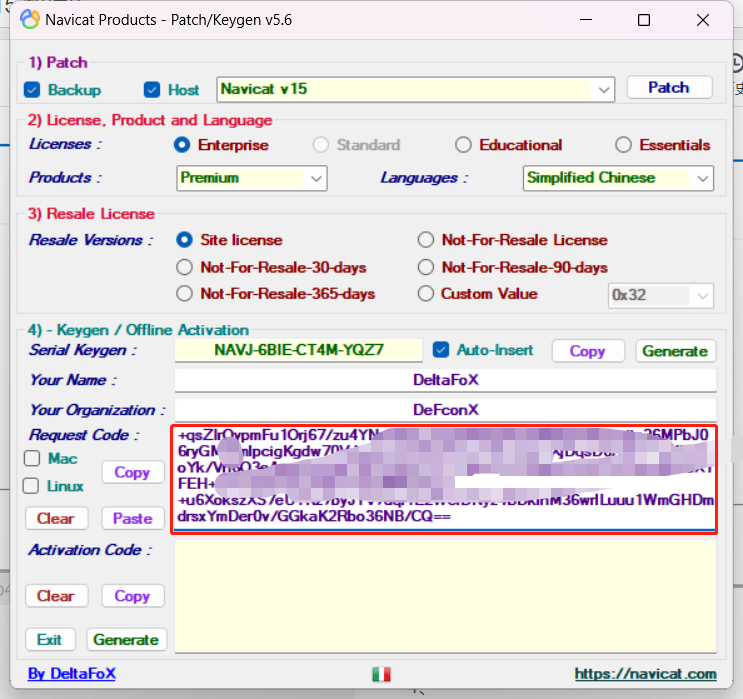The height and width of the screenshot is (699, 743).
Task: Click the Italian flag icon
Action: tap(381, 674)
